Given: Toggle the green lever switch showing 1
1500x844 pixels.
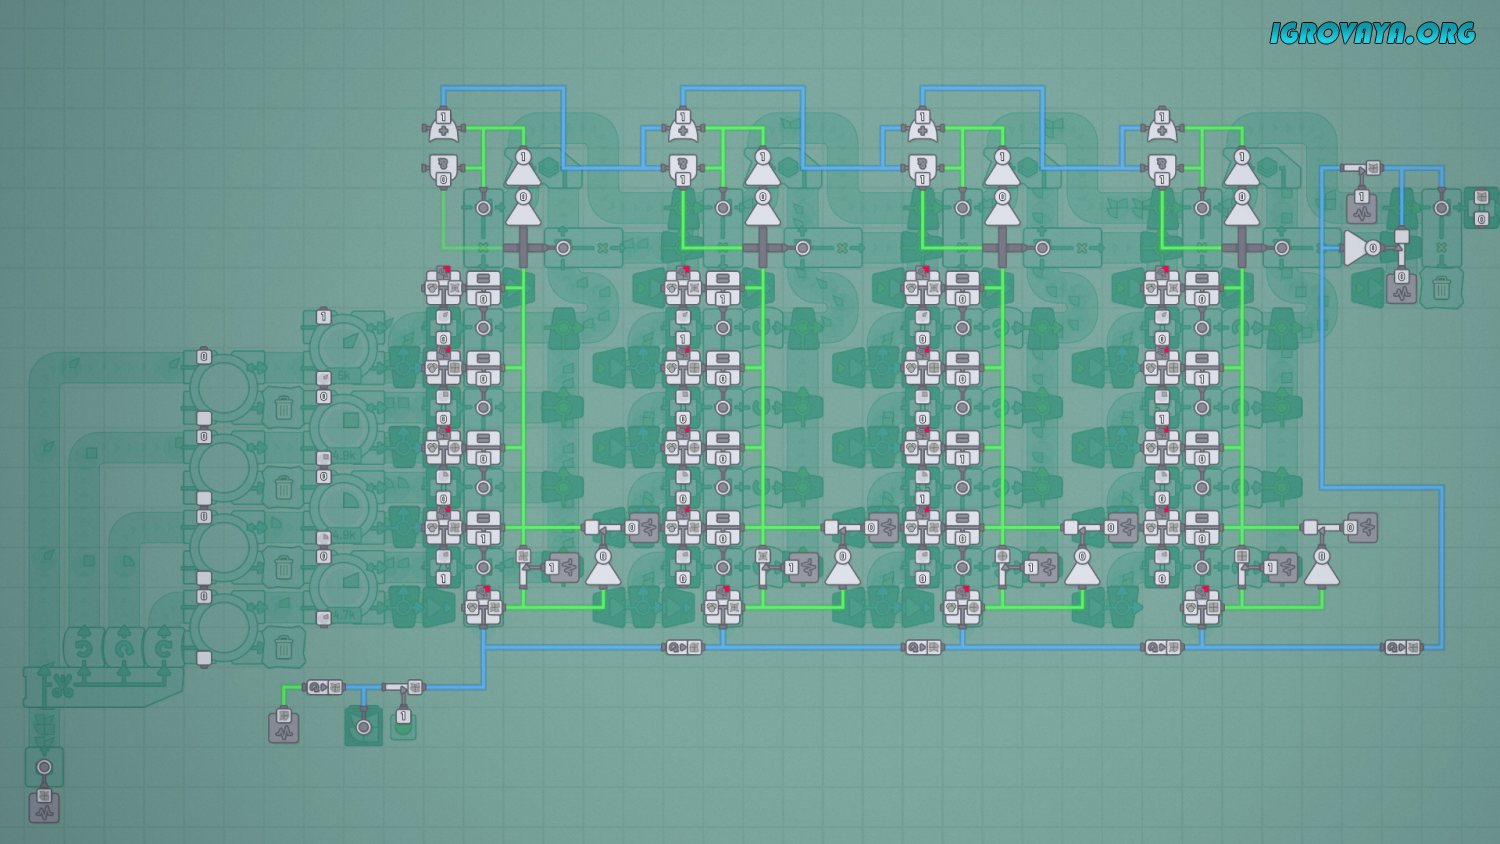Looking at the screenshot, I should [x=403, y=722].
